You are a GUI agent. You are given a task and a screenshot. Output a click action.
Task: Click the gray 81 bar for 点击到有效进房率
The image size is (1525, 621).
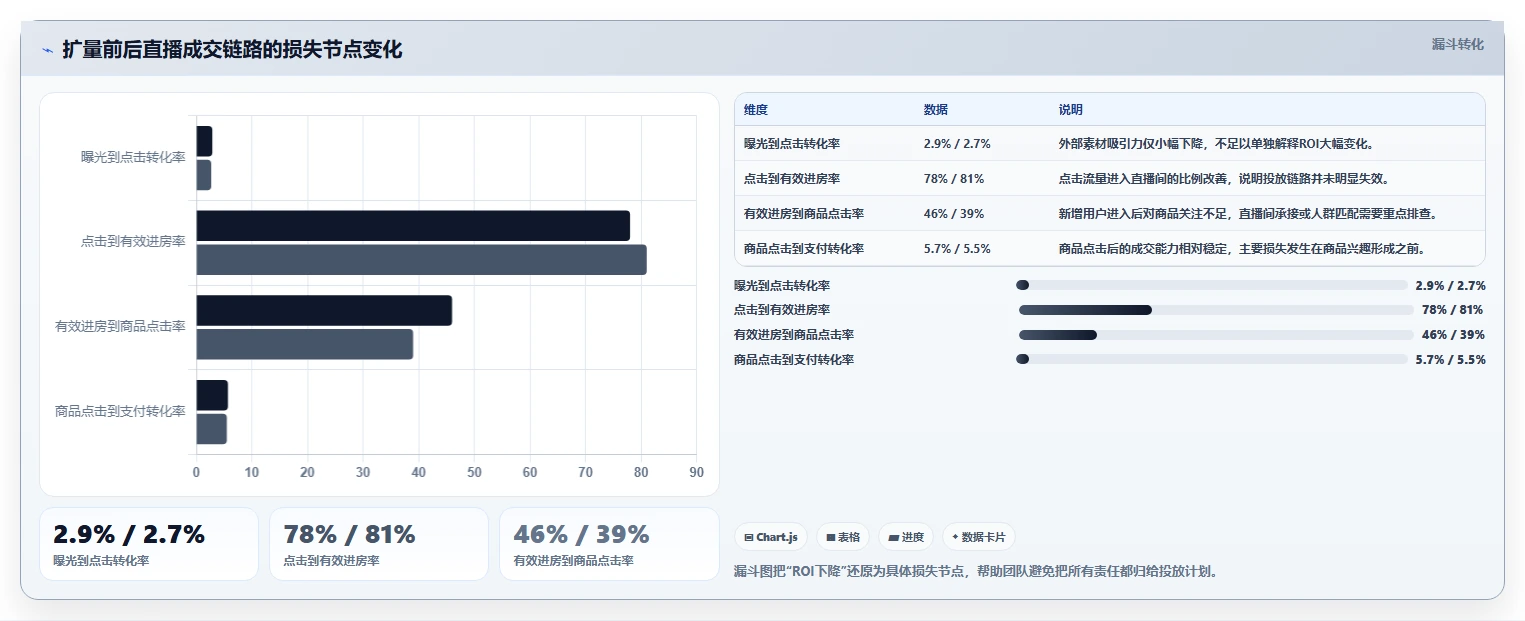point(421,260)
